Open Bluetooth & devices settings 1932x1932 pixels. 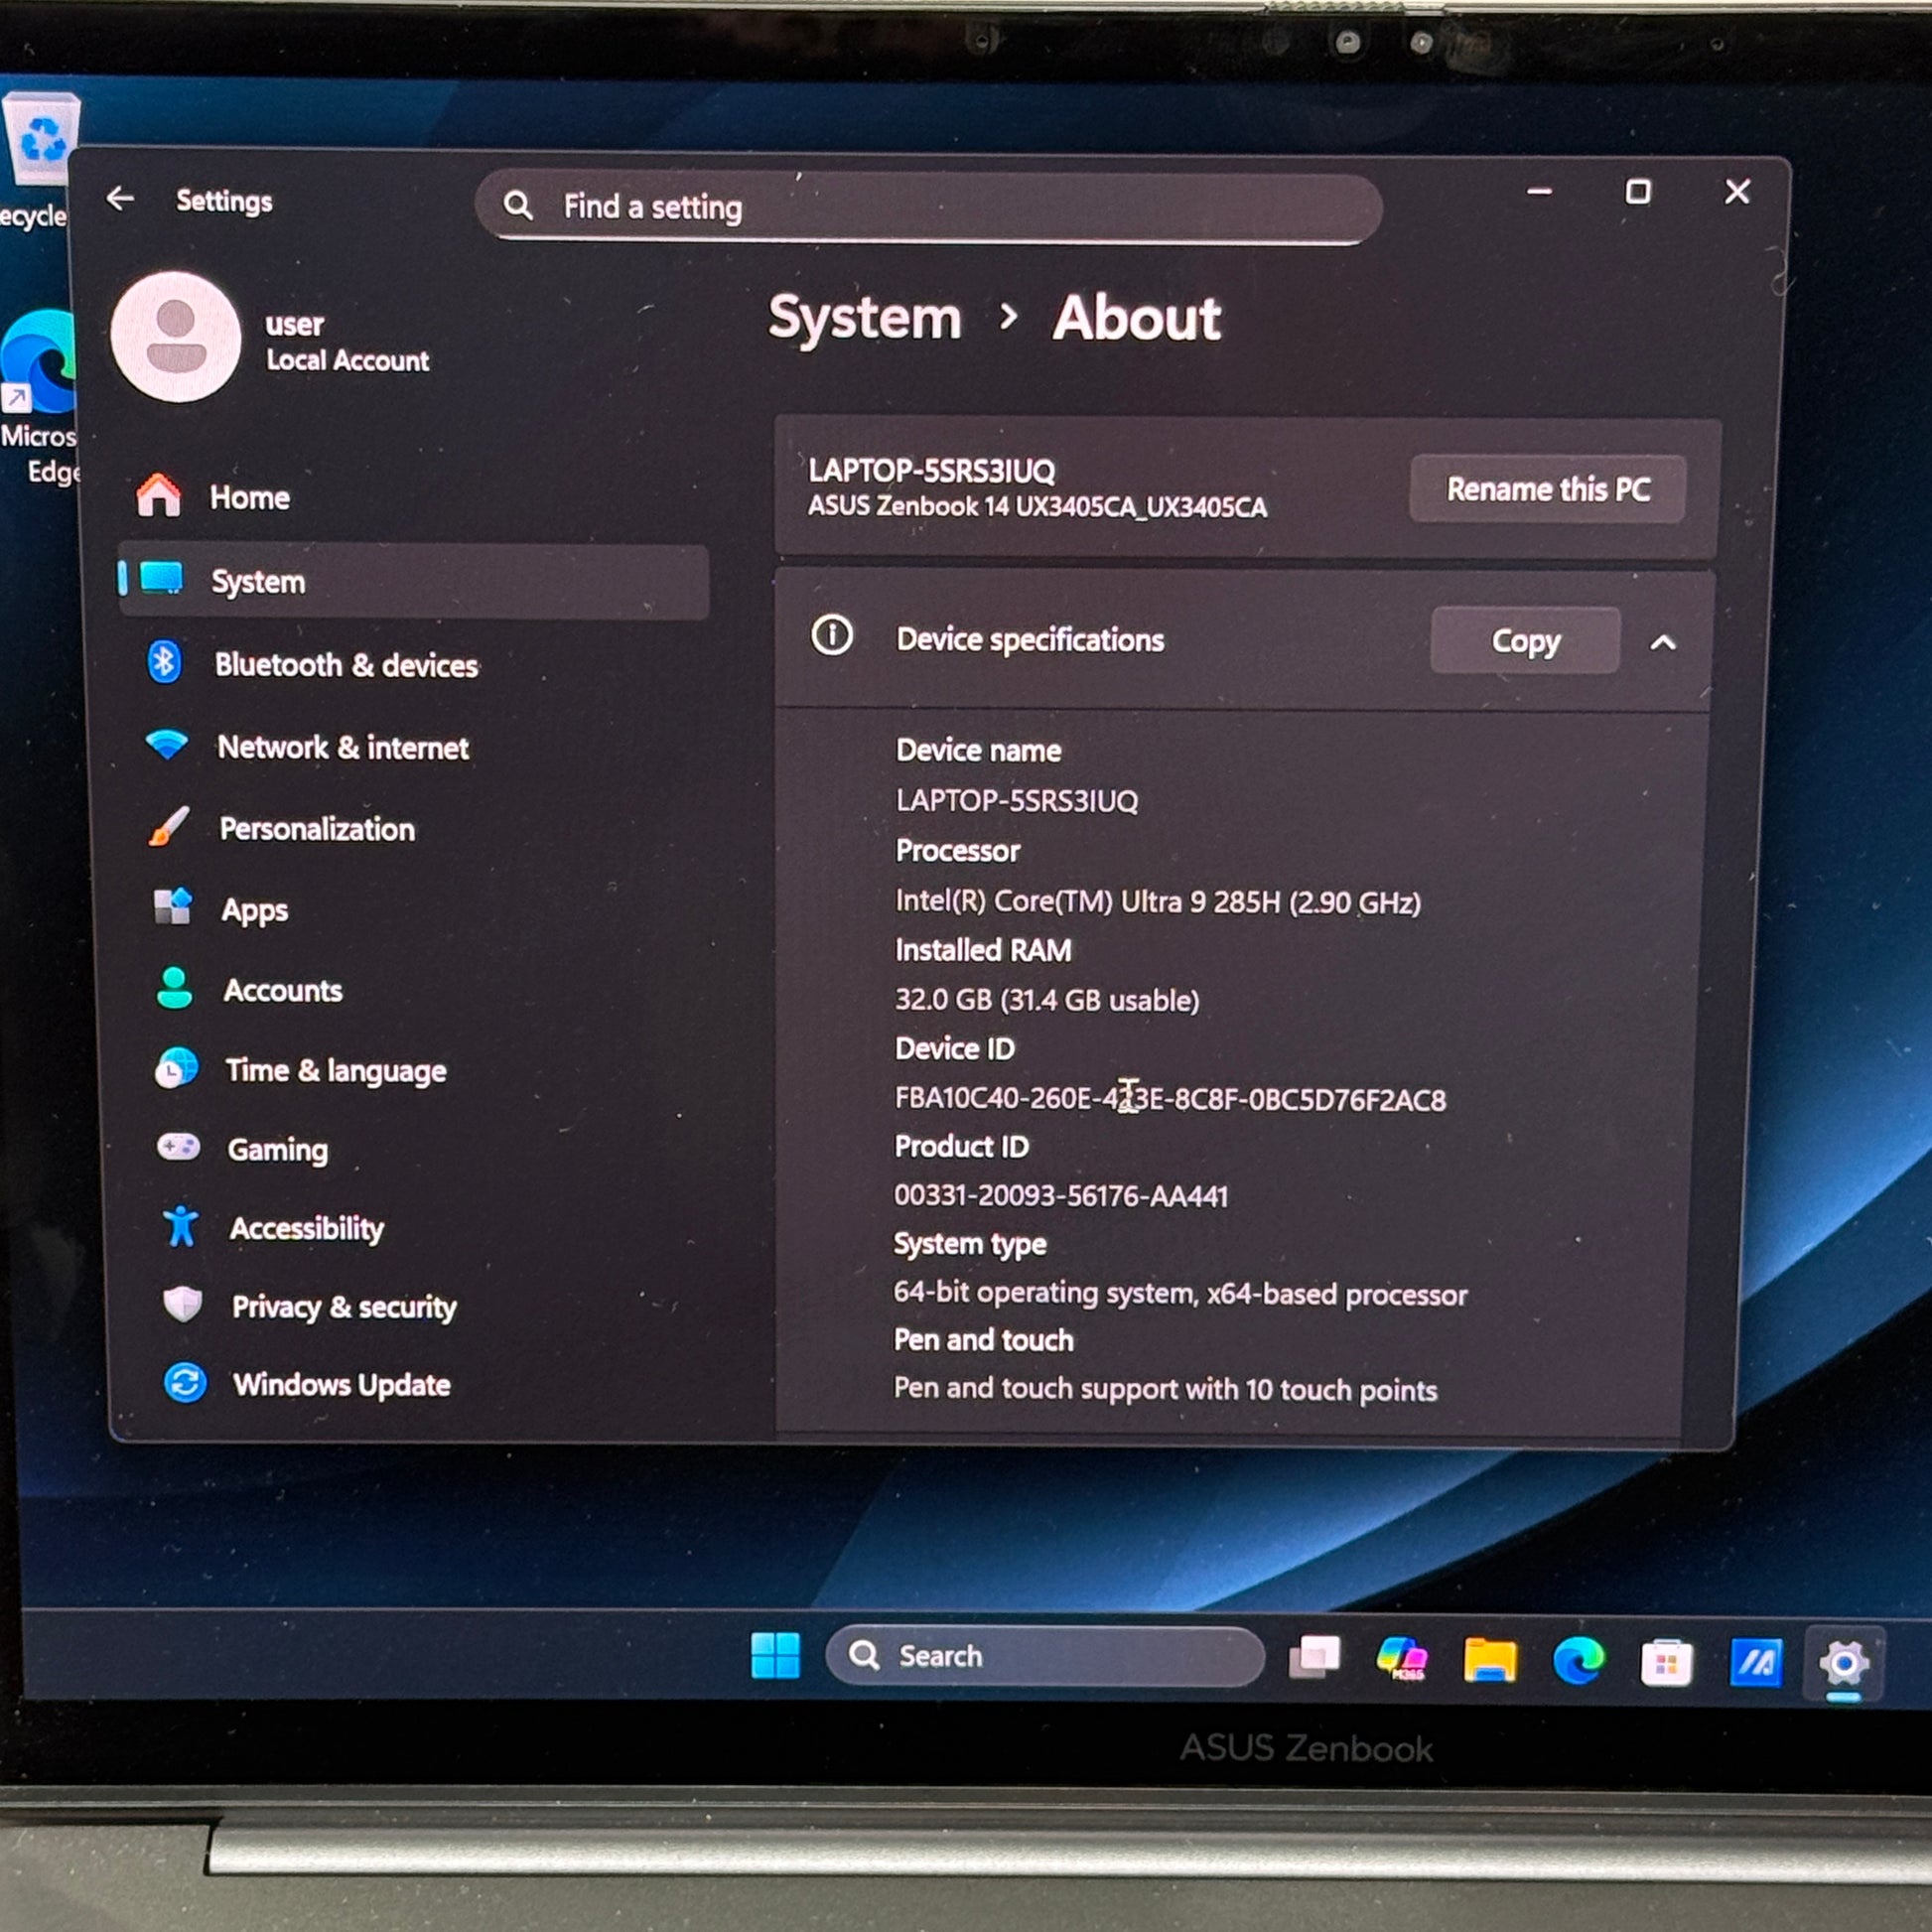pos(345,665)
